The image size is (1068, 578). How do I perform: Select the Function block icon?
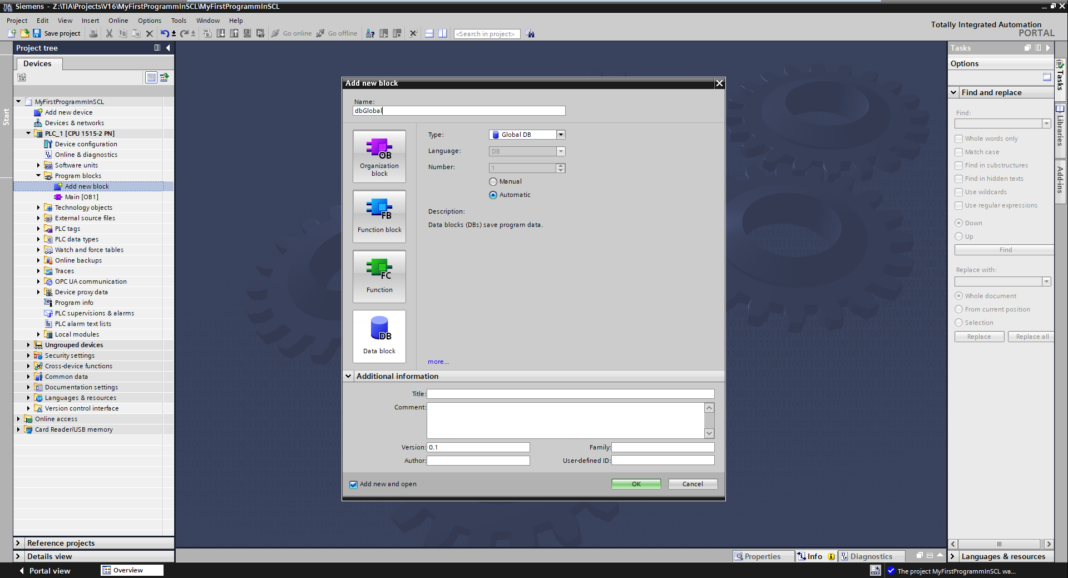379,216
